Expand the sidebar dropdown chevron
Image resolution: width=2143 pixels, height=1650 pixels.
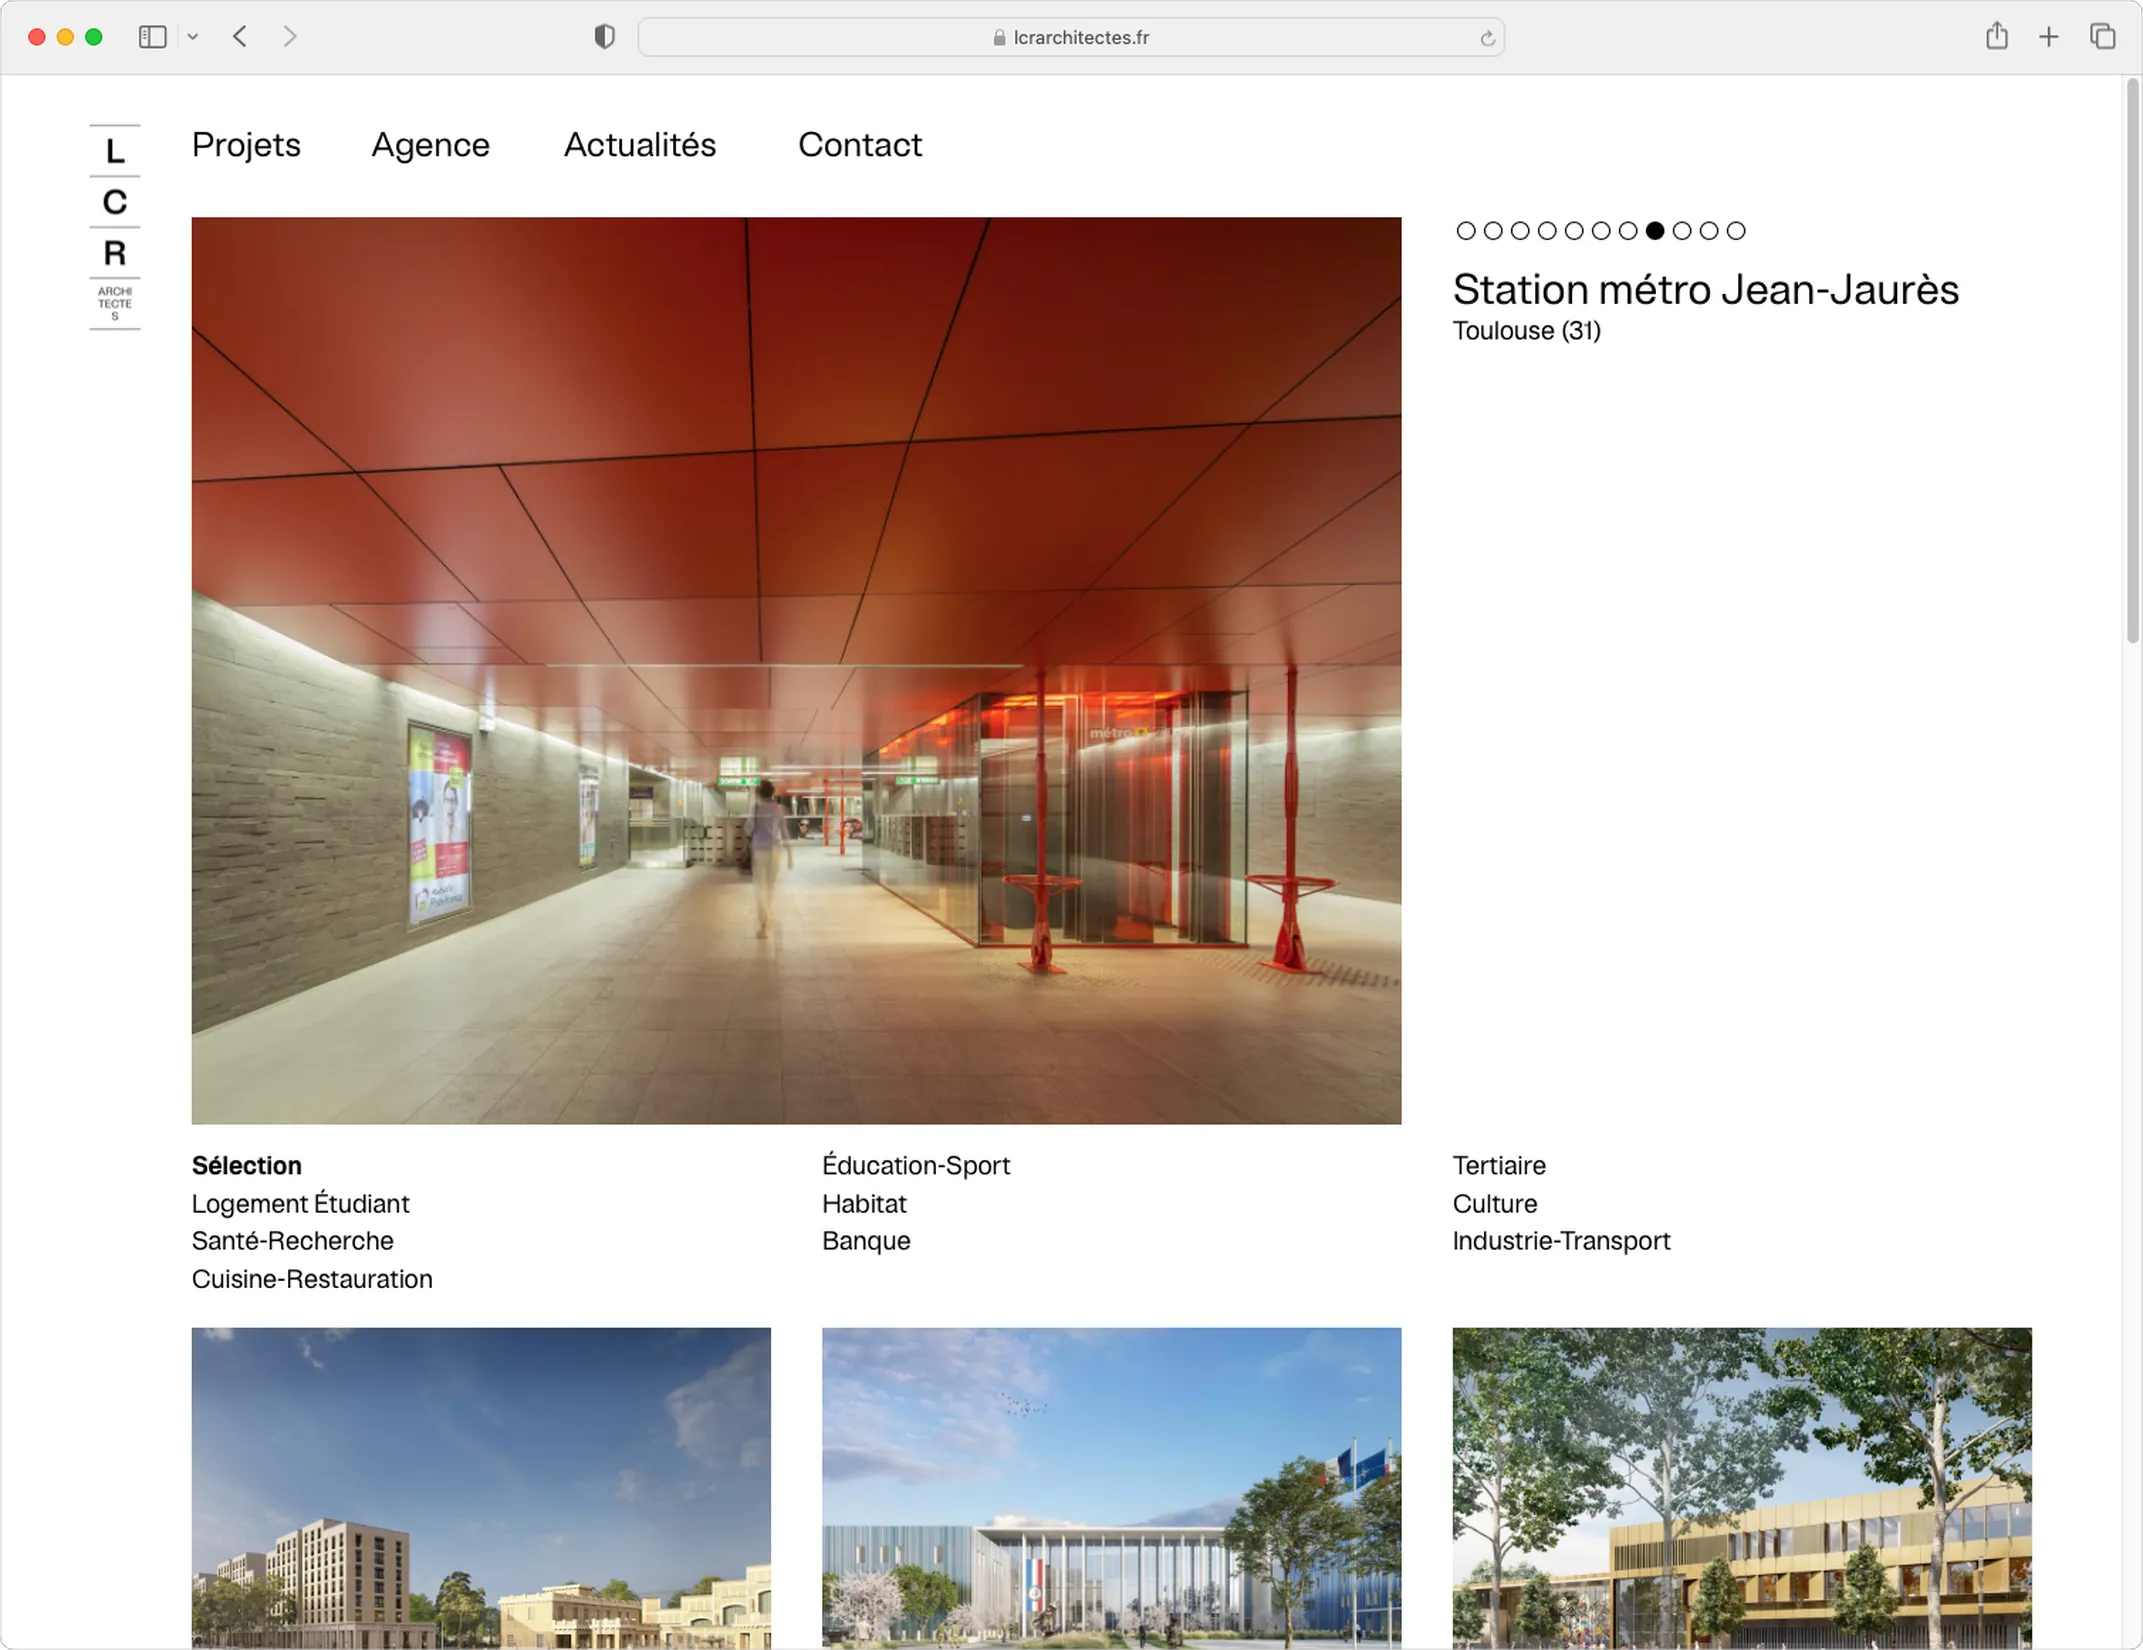pos(193,37)
